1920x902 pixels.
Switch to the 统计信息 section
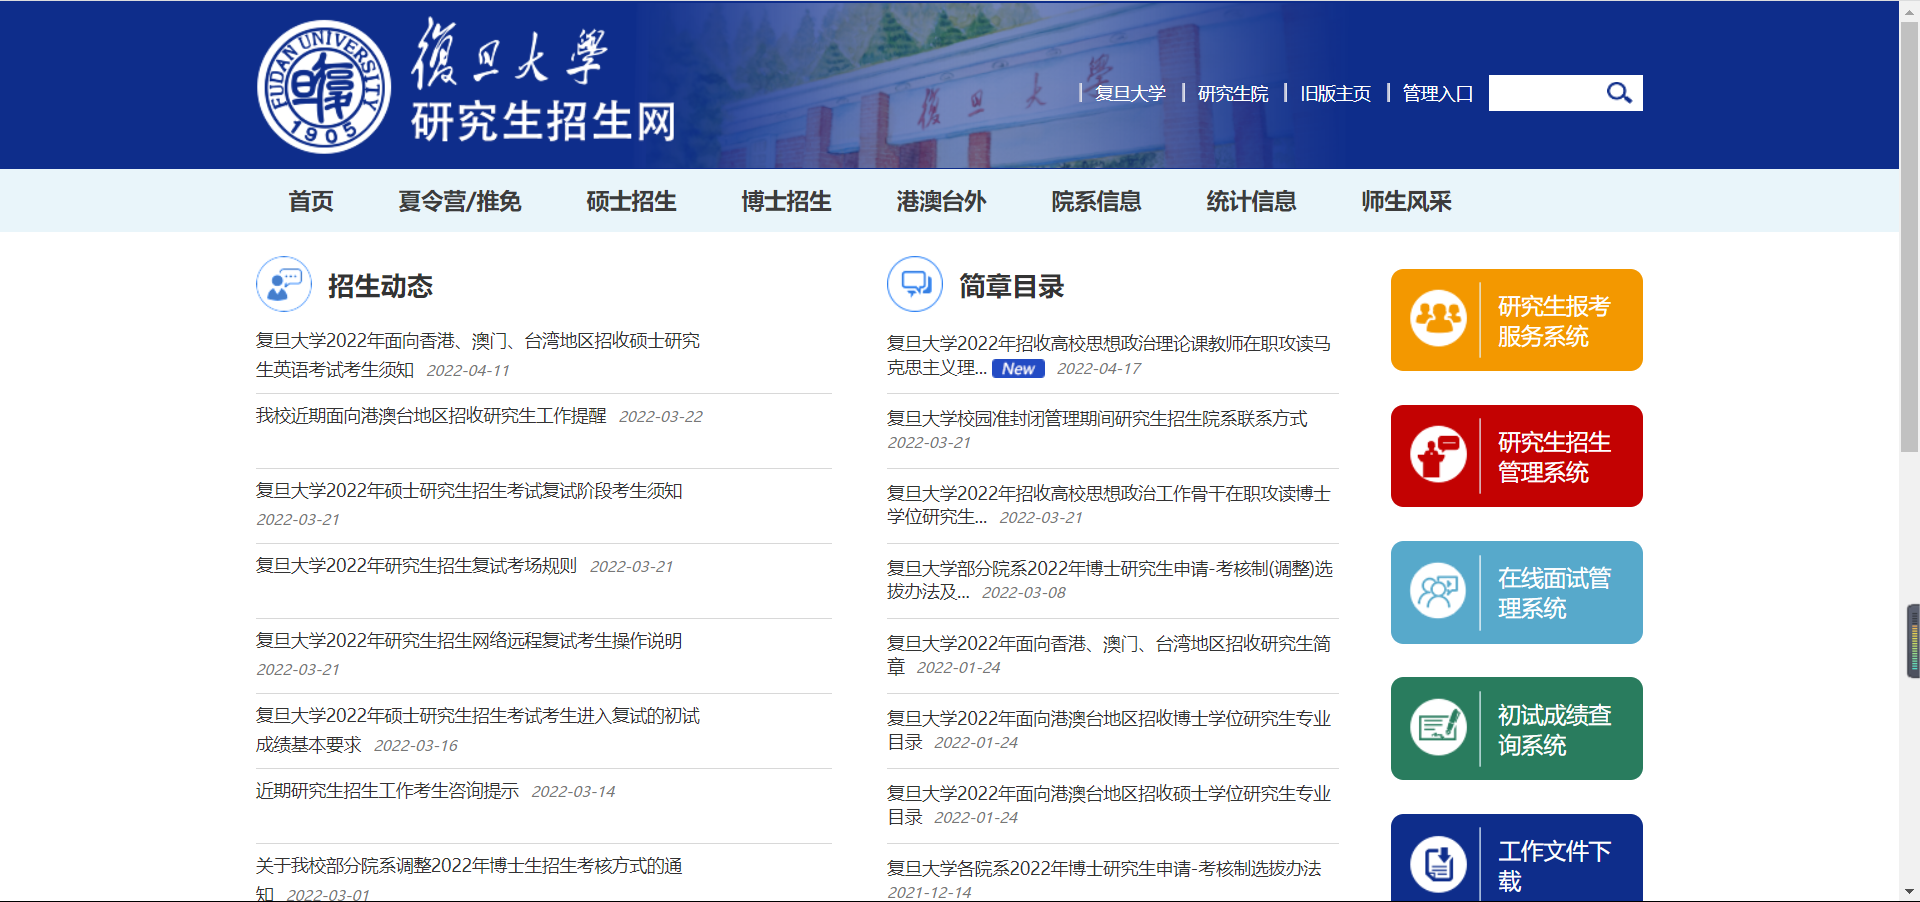(1251, 201)
